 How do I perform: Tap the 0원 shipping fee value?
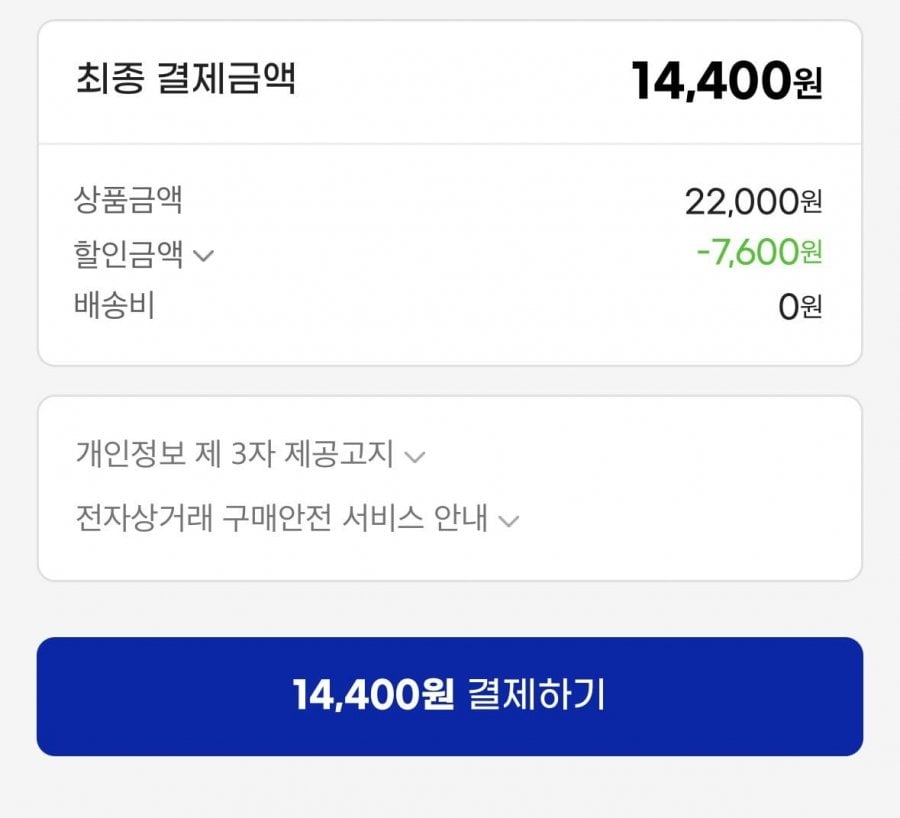800,307
